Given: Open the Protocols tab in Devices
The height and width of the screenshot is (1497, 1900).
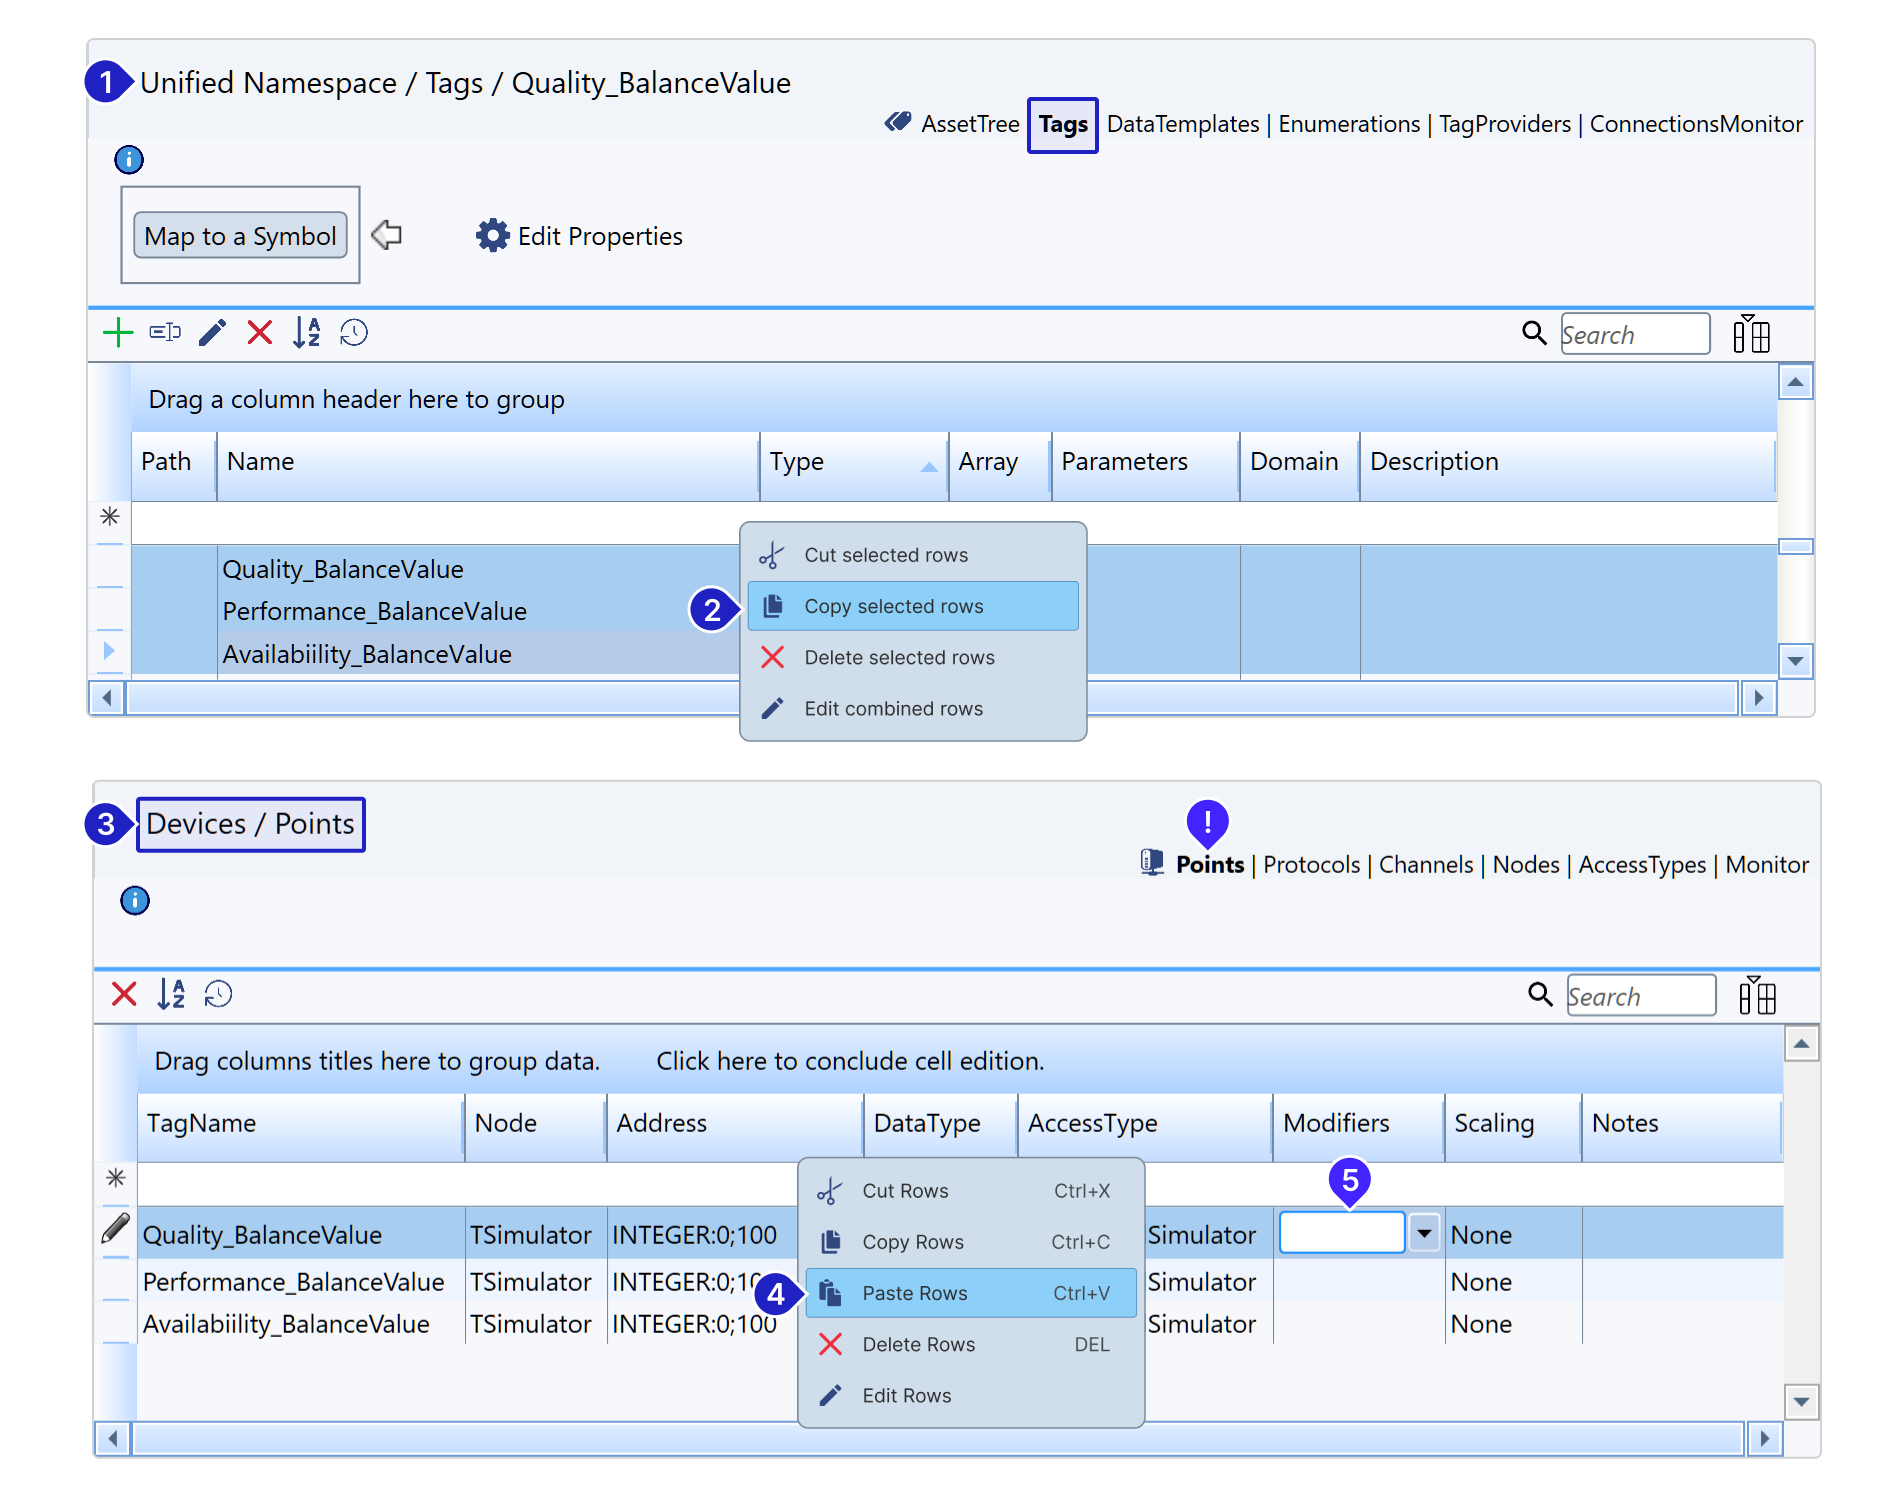Looking at the screenshot, I should pos(1311,865).
